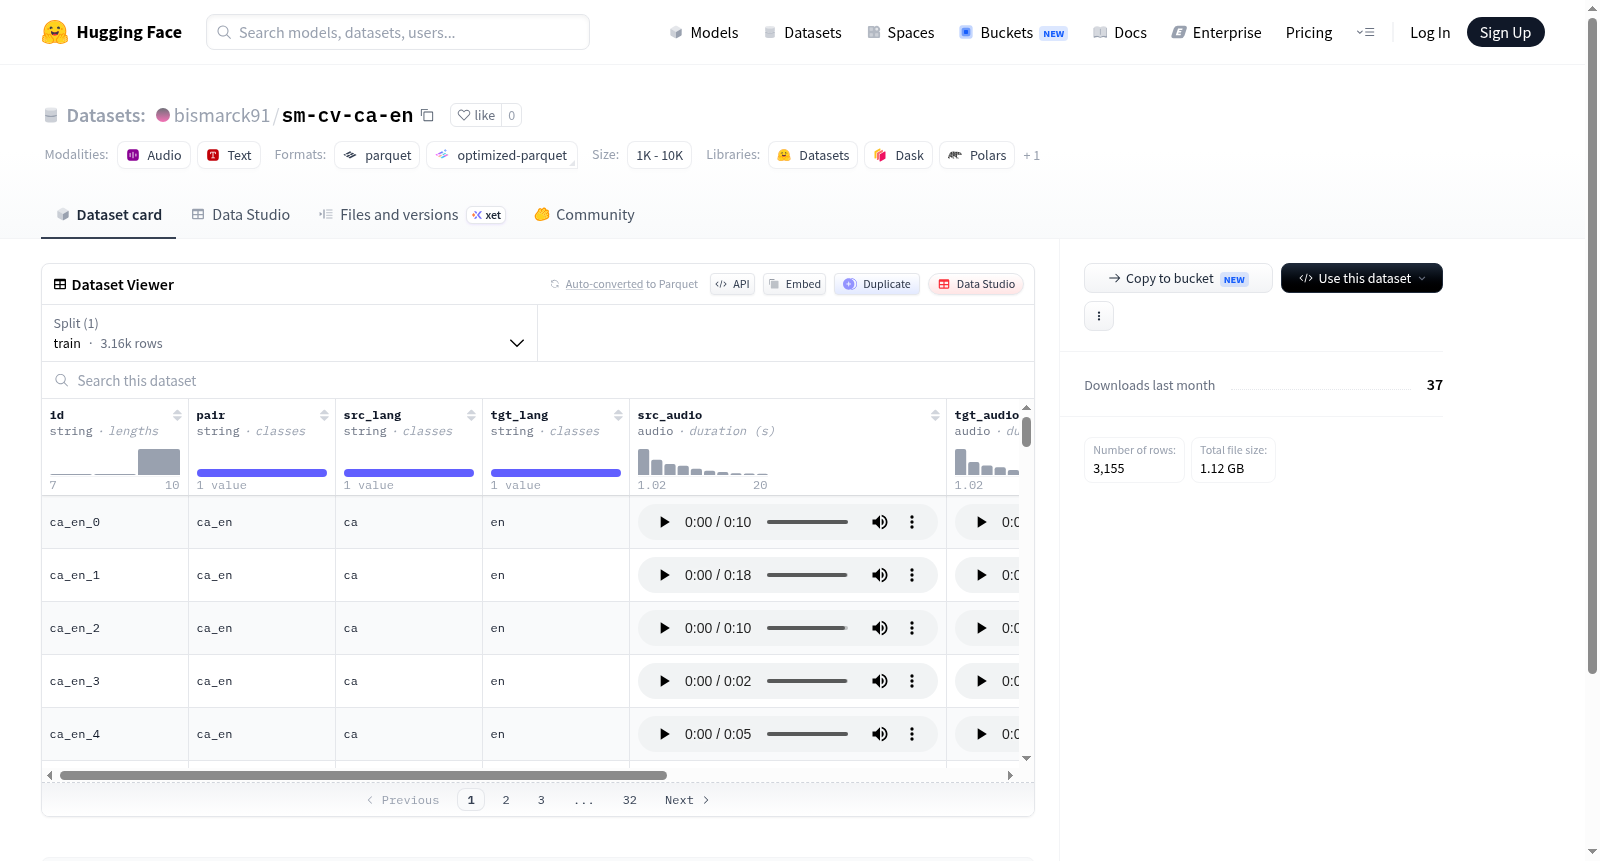Open the Data Studio tab
The image size is (1600, 861).
(241, 215)
